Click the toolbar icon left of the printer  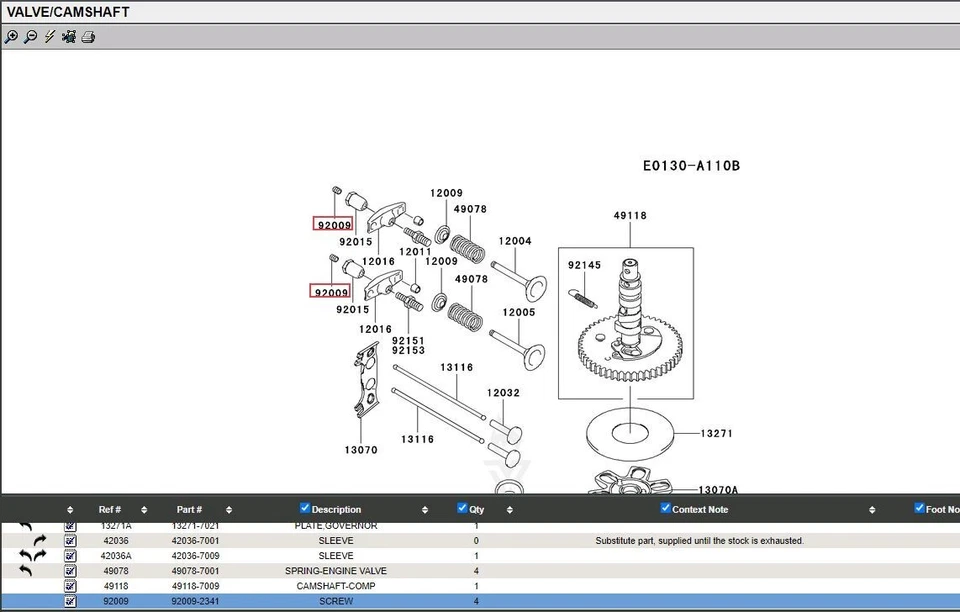pos(68,37)
